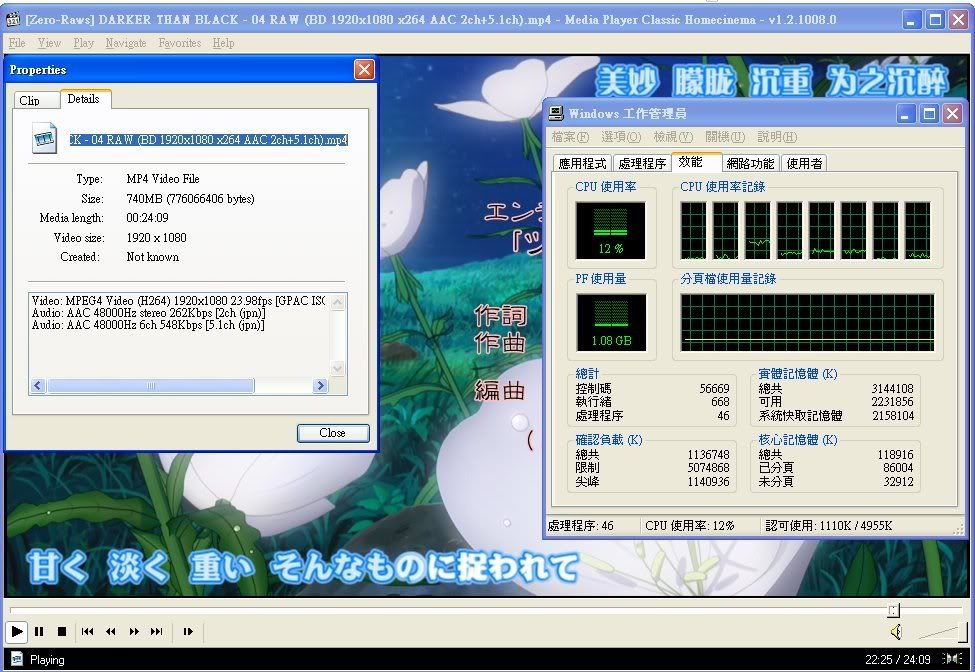Open the File menu in Media Player Classic
Image resolution: width=975 pixels, height=672 pixels.
click(x=17, y=43)
